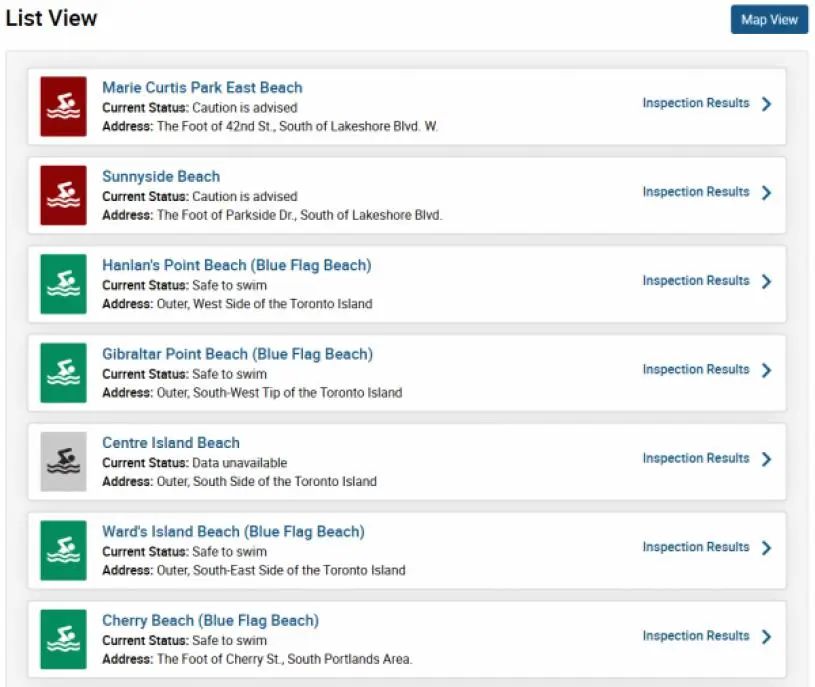
Task: Click Gibraltar Point 'Safe to swim' status
Action: click(x=229, y=374)
